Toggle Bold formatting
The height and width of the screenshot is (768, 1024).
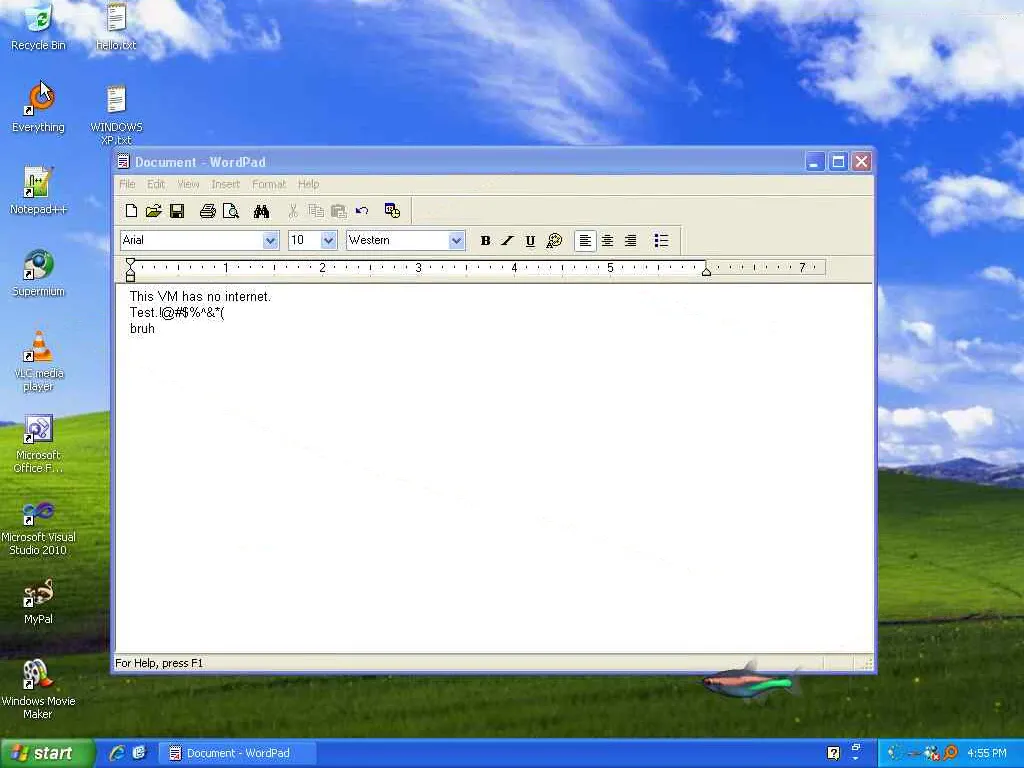[x=485, y=240]
